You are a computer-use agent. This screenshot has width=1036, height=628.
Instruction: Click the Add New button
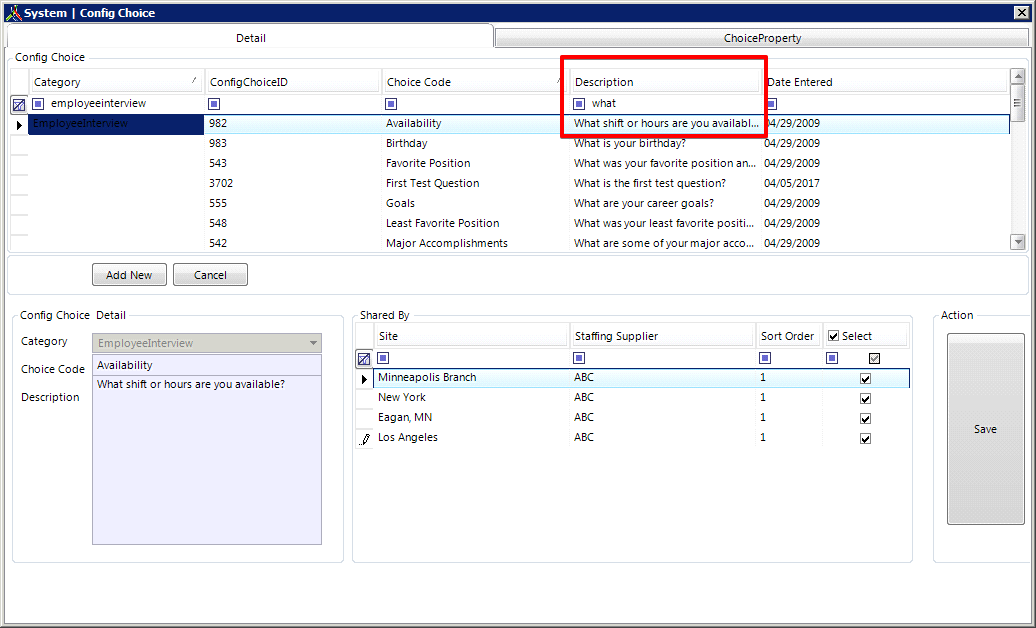coord(129,275)
